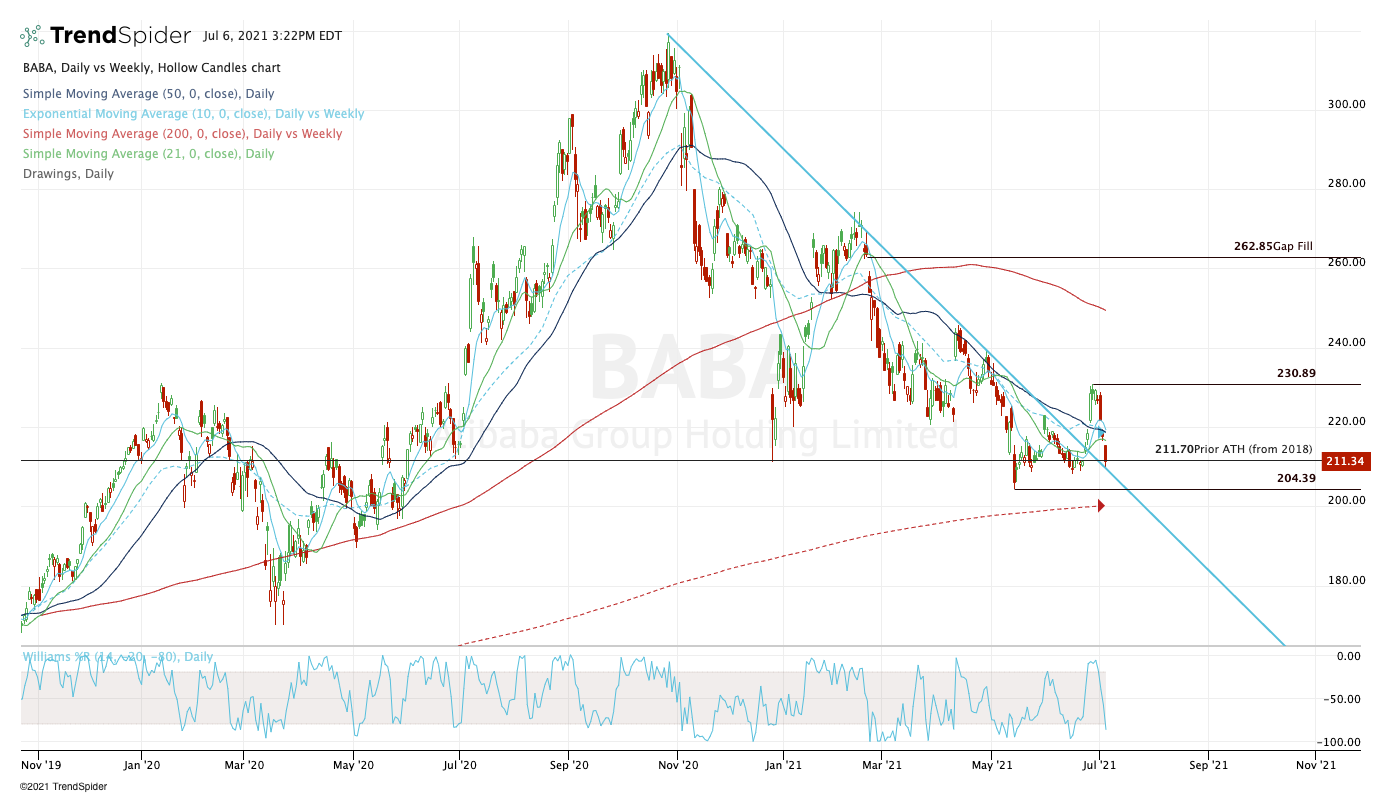Click the Jan '20 date axis label
The height and width of the screenshot is (796, 1391).
pos(141,764)
